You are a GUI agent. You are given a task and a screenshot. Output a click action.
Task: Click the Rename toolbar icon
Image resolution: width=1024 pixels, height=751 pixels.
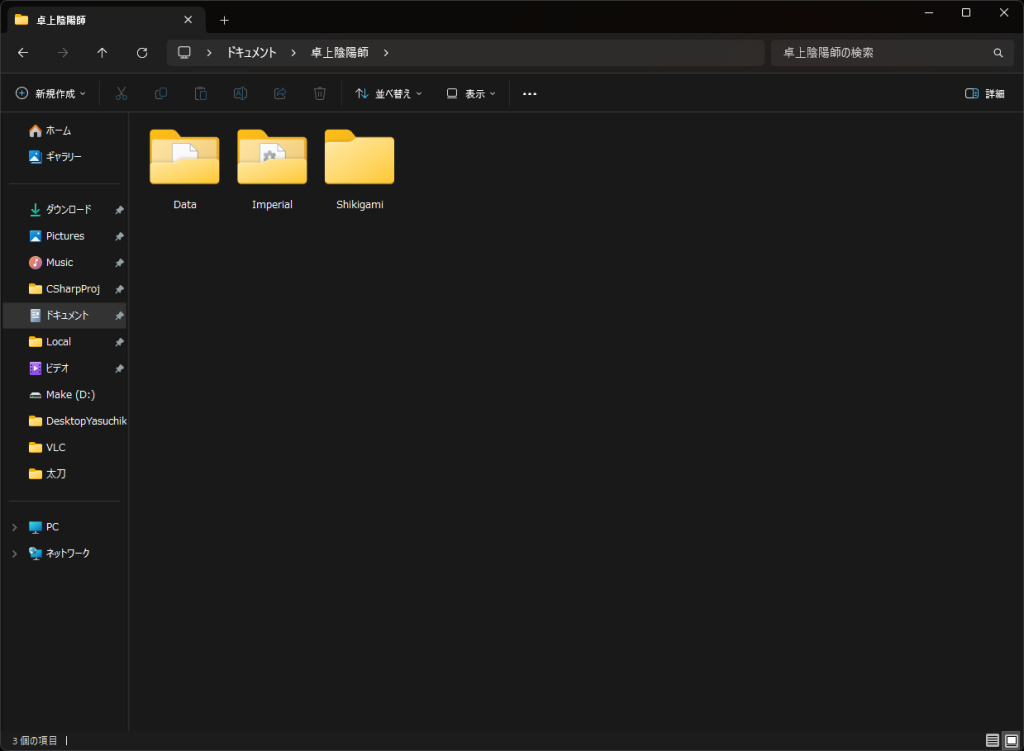[x=240, y=93]
